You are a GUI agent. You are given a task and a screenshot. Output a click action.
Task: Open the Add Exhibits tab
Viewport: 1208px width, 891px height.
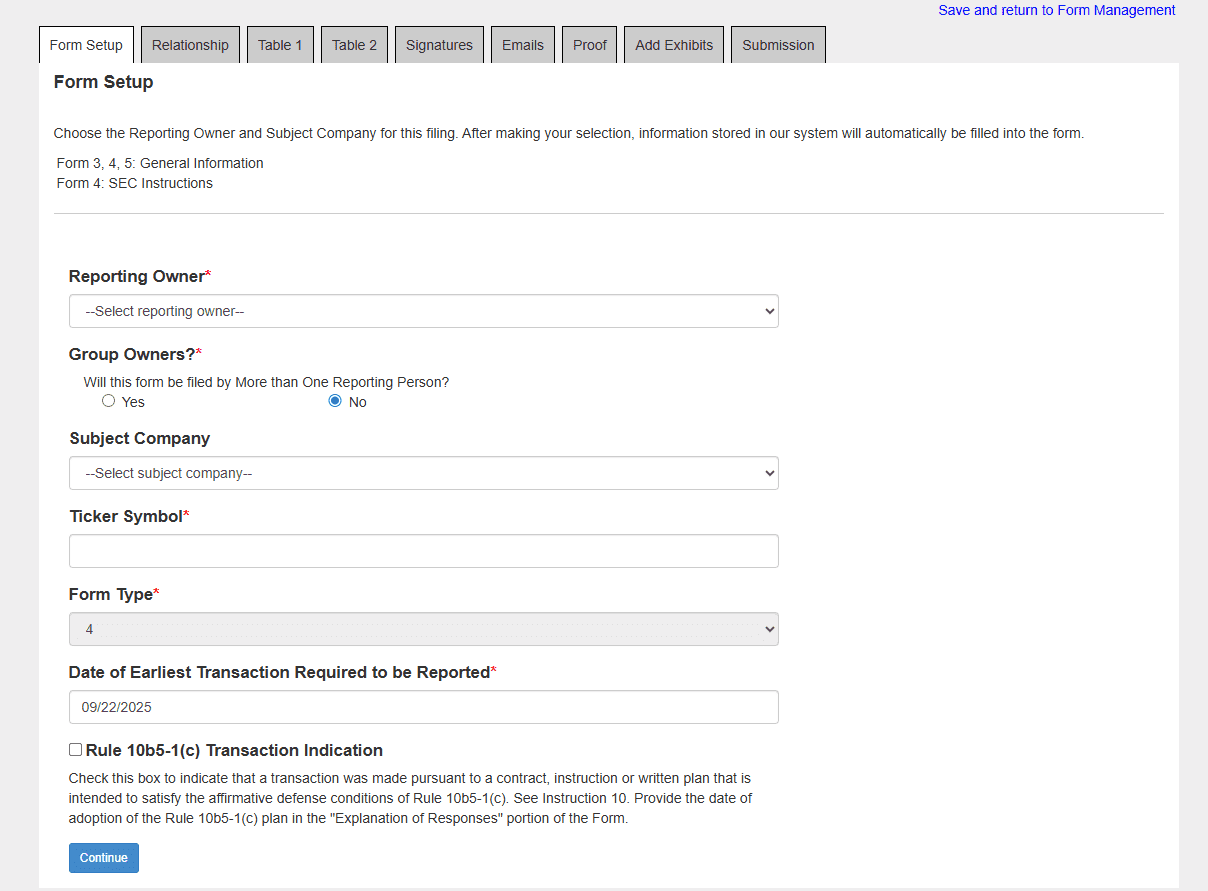(x=674, y=45)
